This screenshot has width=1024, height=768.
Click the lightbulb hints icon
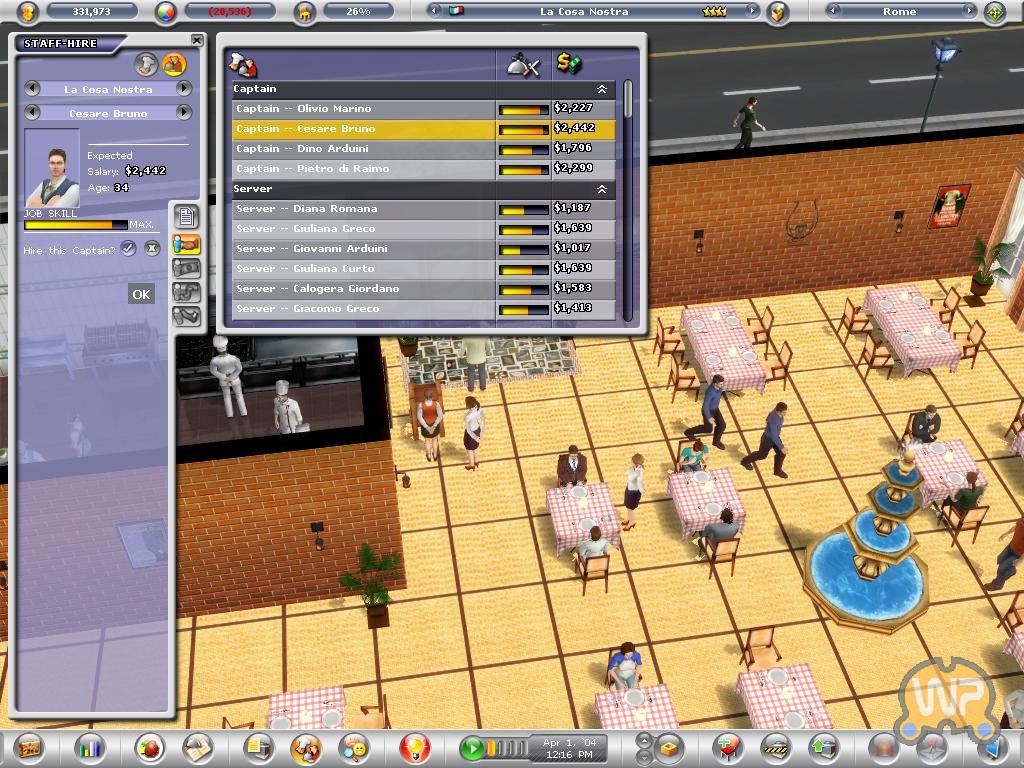click(x=413, y=747)
